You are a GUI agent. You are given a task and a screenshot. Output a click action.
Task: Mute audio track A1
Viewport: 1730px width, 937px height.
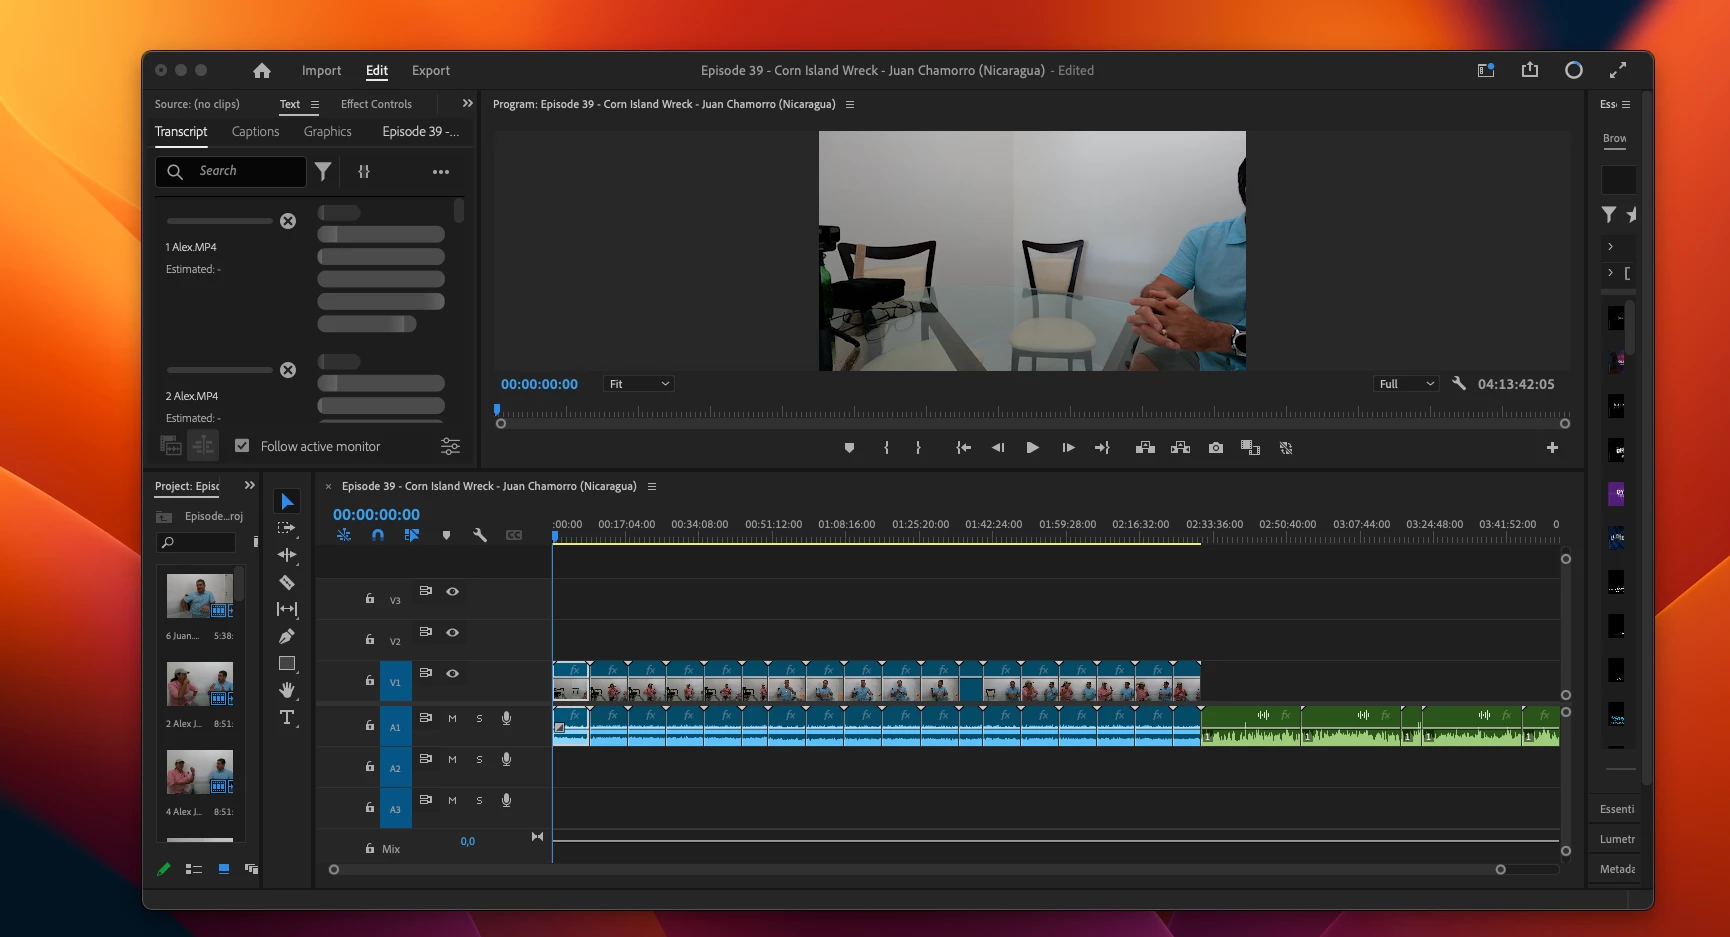click(x=452, y=719)
